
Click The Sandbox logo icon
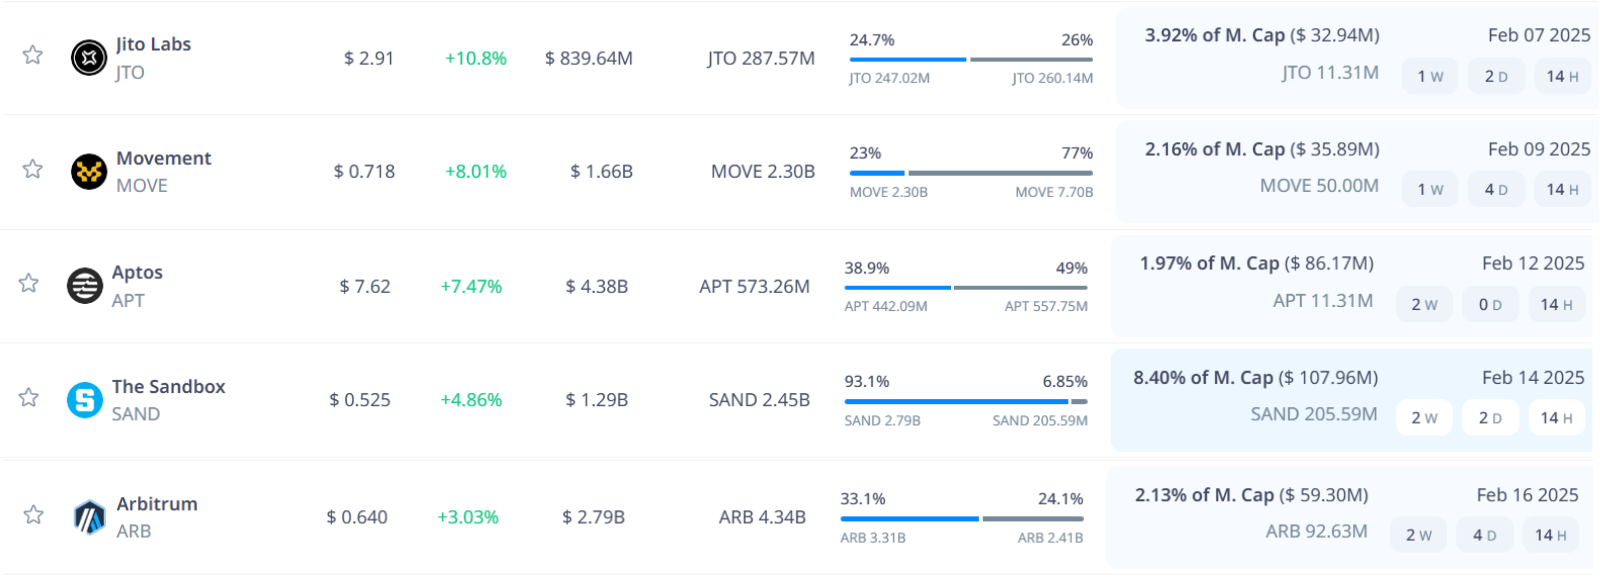click(85, 400)
